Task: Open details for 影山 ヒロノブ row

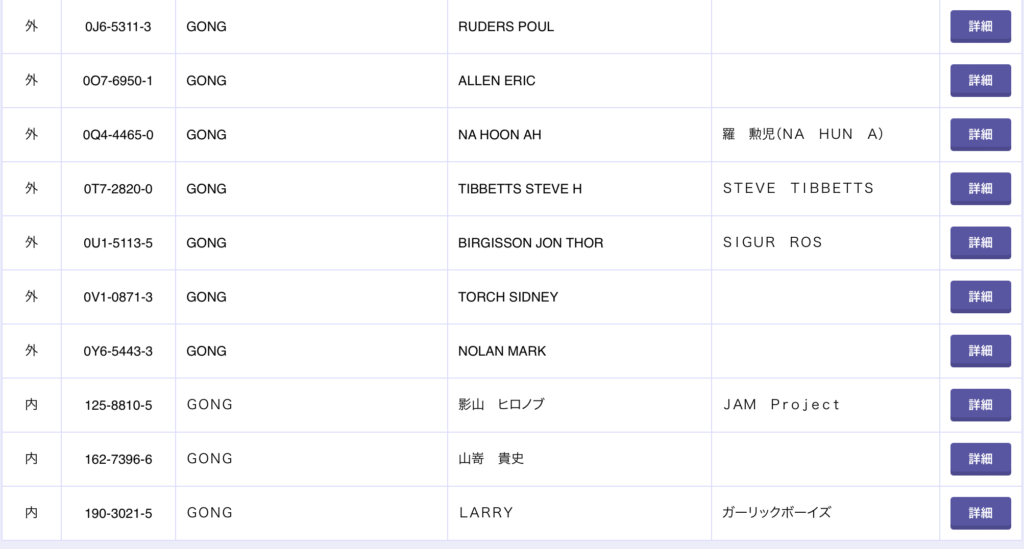Action: point(980,405)
